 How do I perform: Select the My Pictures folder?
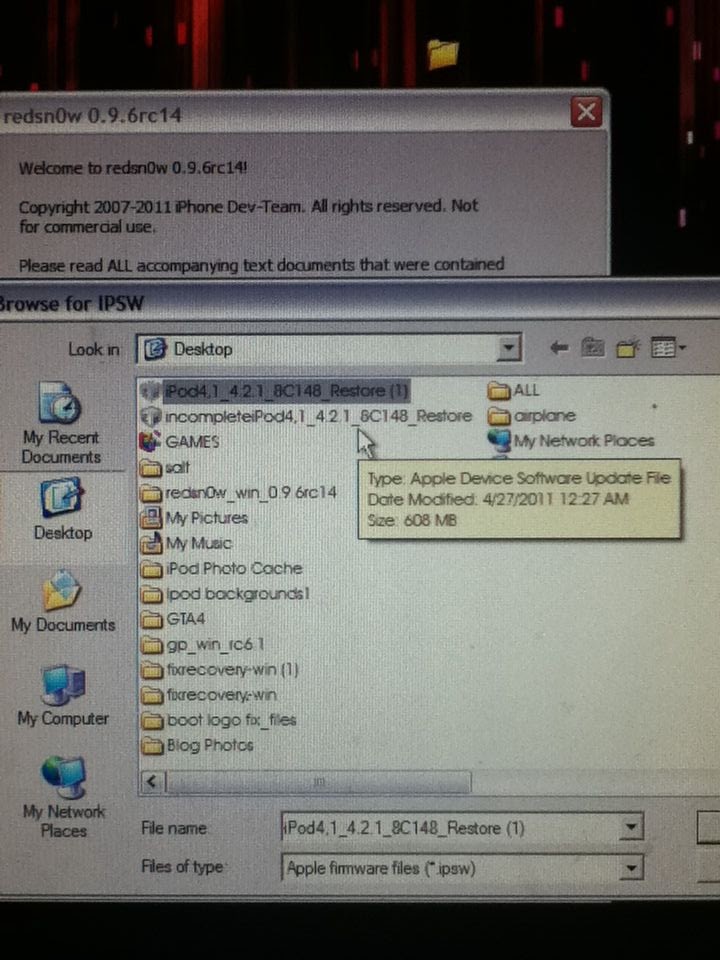(195, 519)
